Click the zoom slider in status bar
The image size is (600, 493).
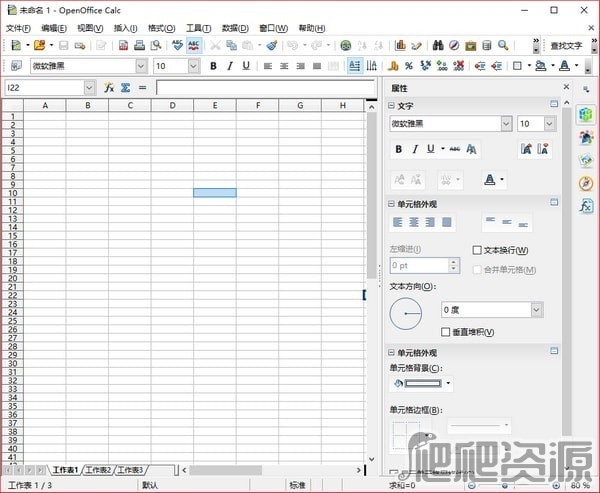point(514,485)
